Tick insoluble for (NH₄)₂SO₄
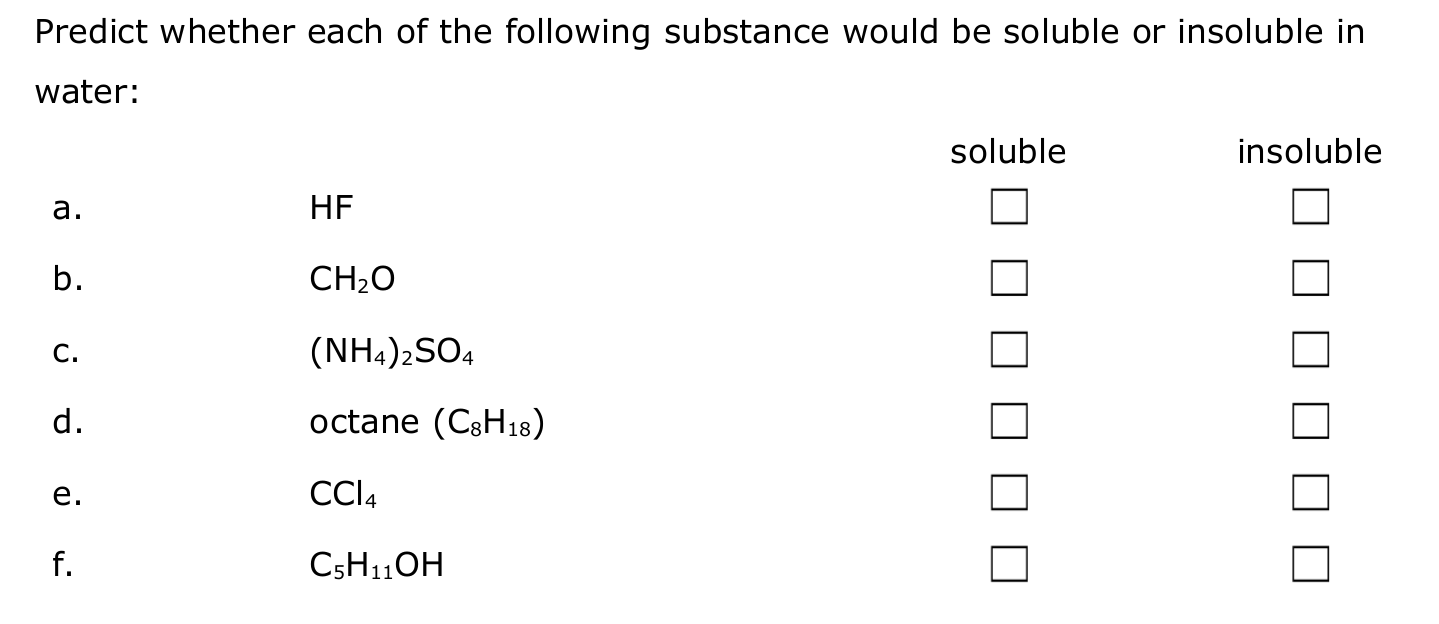This screenshot has width=1439, height=624. point(1310,350)
